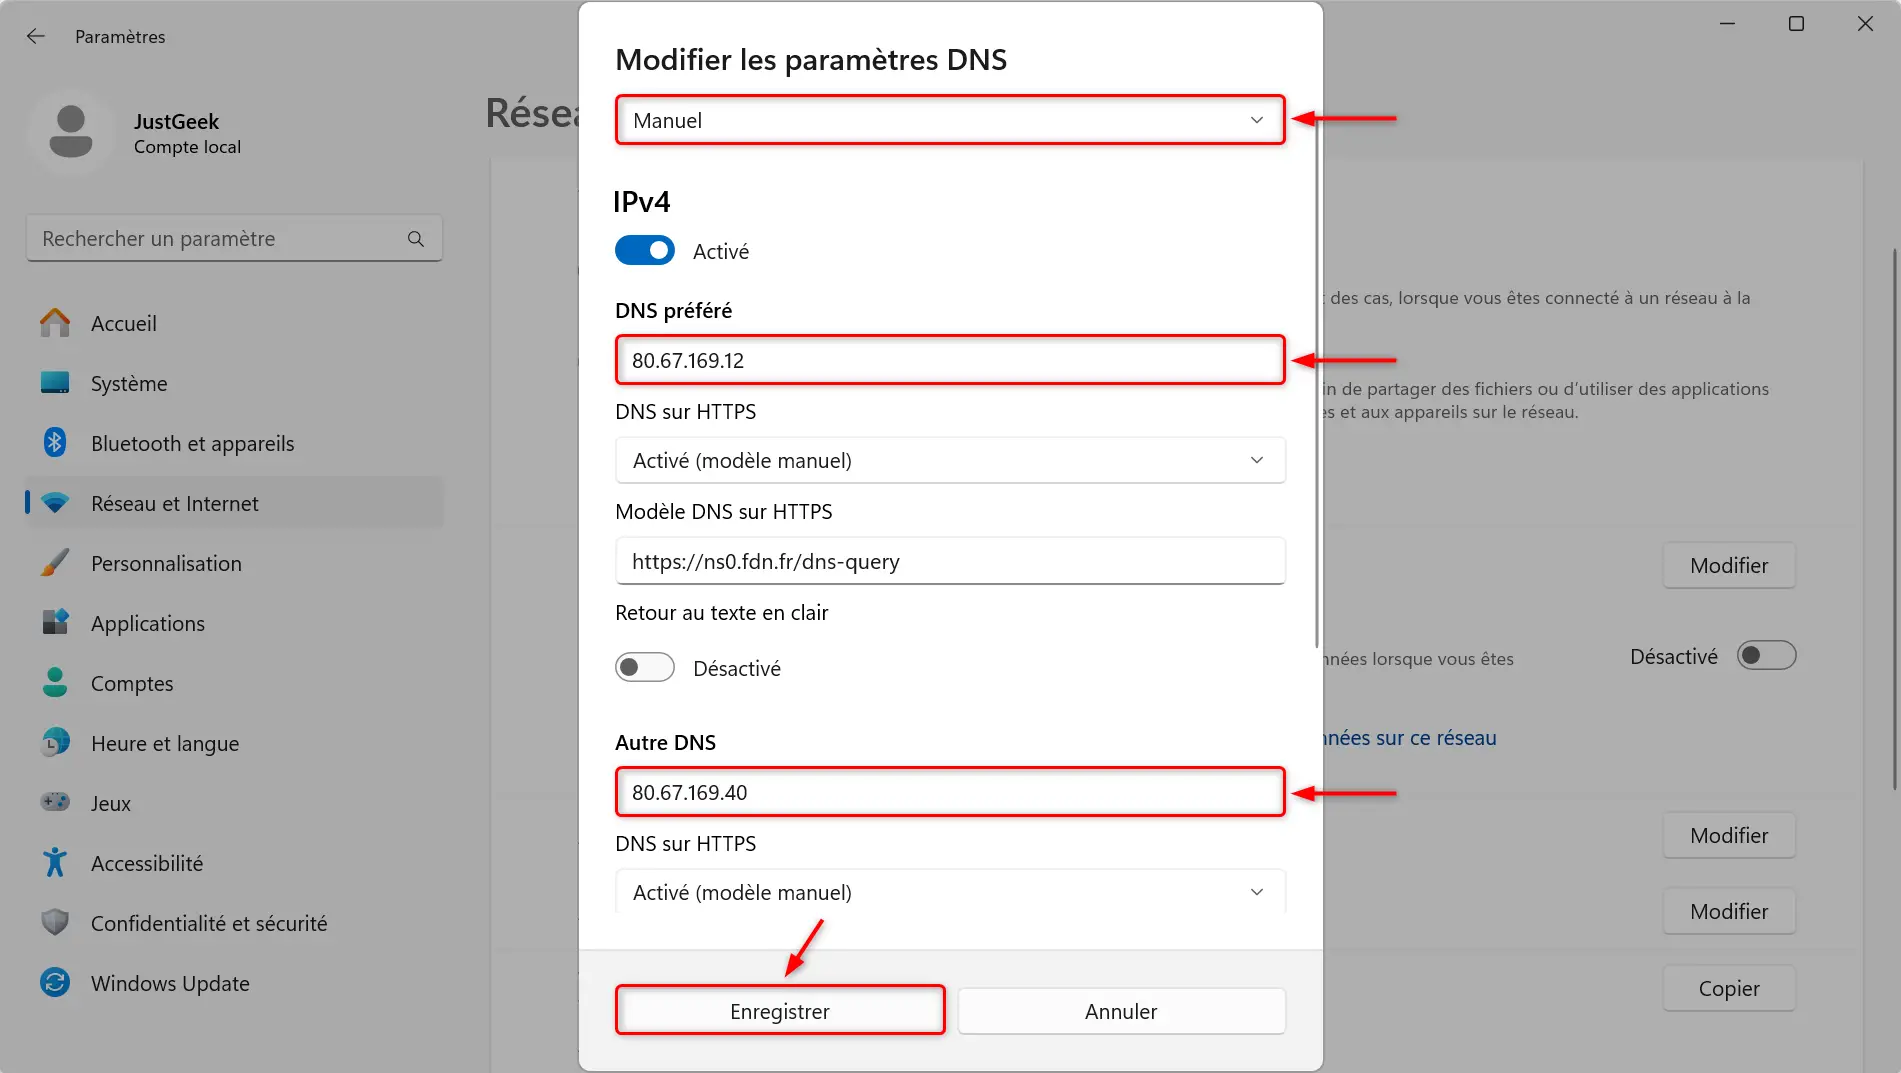The image size is (1901, 1073).
Task: Open Accueil settings page
Action: [x=234, y=323]
